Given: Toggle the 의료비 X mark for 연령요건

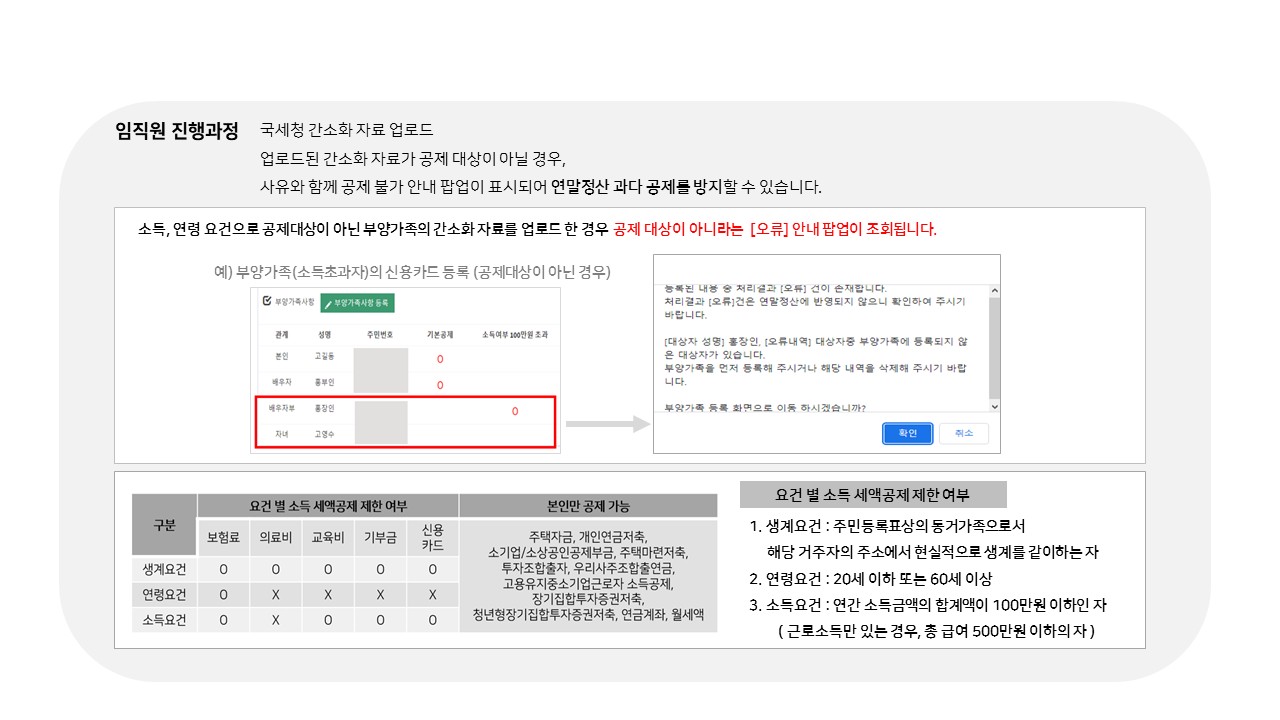Looking at the screenshot, I should (x=275, y=593).
